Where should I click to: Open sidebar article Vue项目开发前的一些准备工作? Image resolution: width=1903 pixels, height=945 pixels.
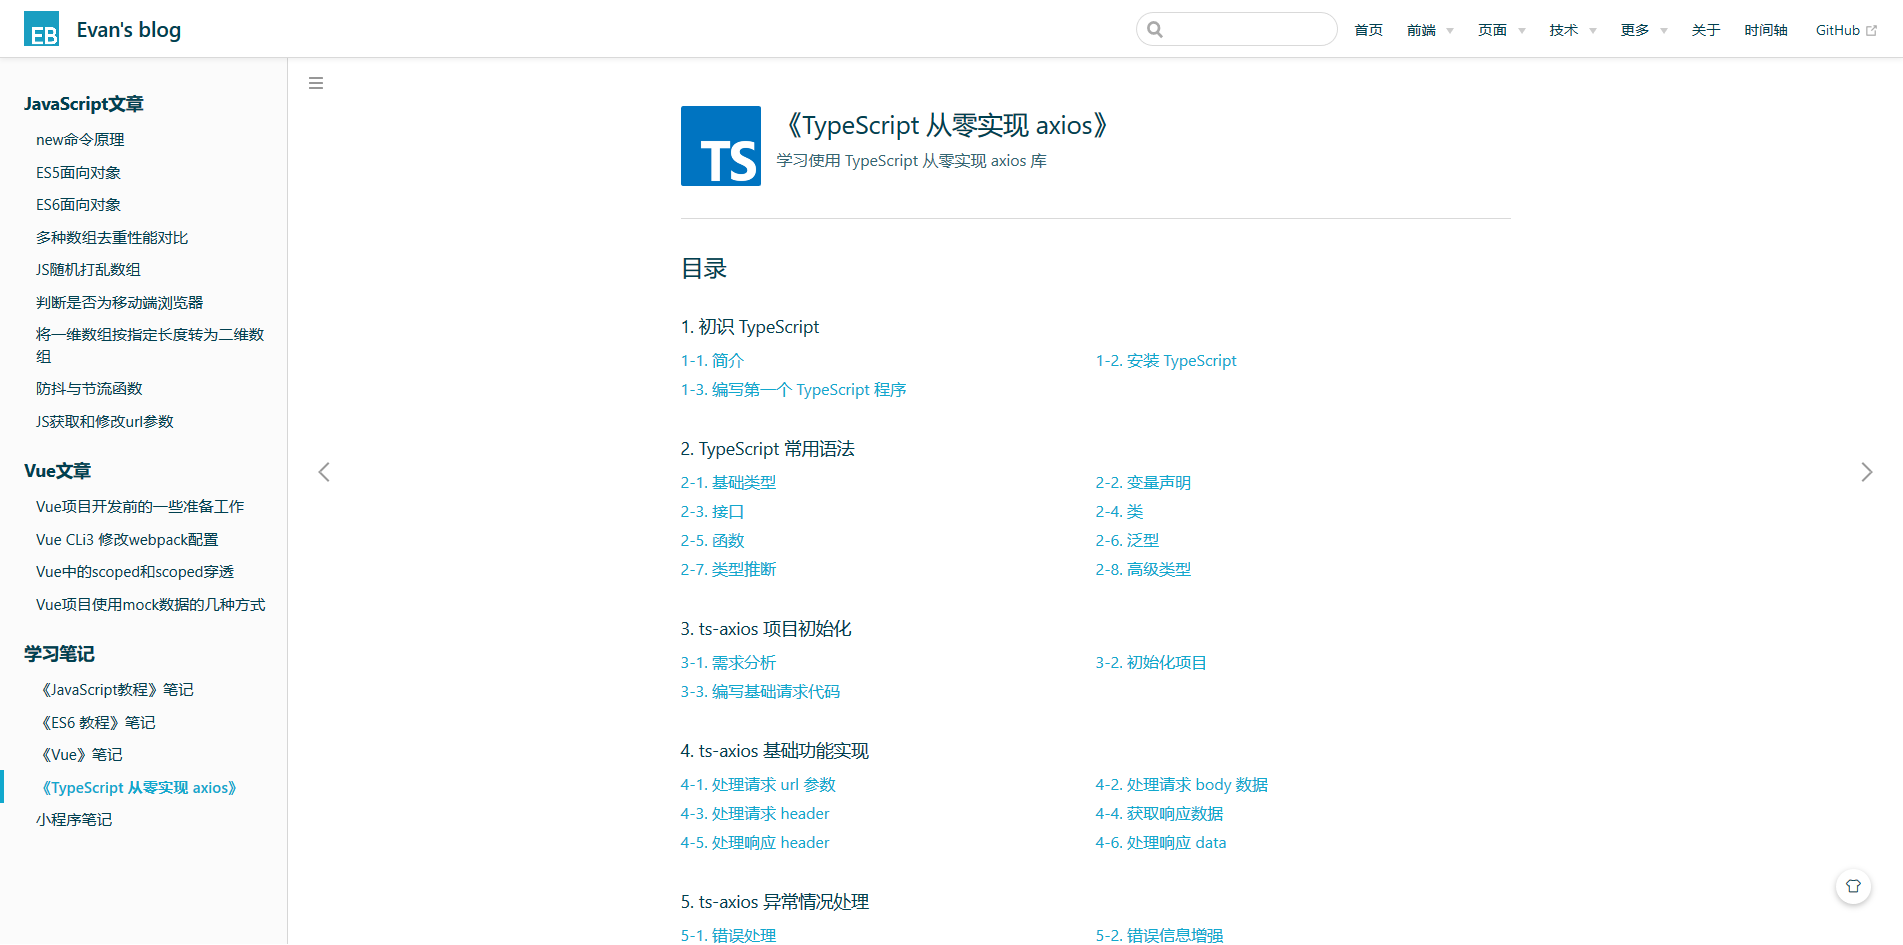[x=140, y=507]
